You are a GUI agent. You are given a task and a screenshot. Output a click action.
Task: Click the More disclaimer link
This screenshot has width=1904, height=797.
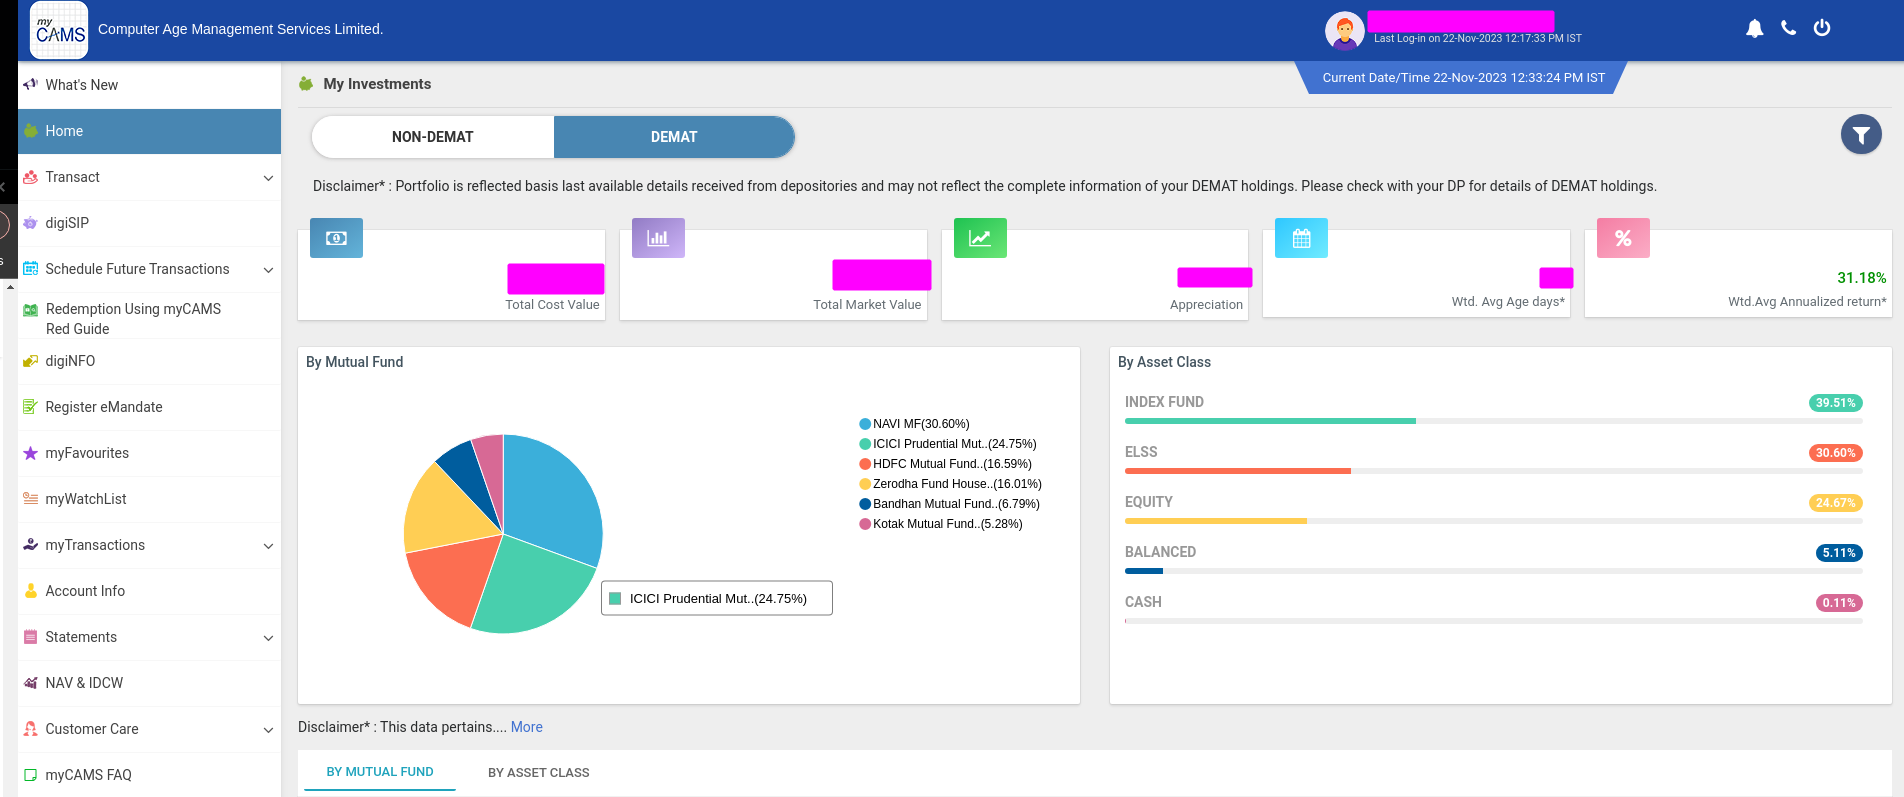(x=526, y=727)
